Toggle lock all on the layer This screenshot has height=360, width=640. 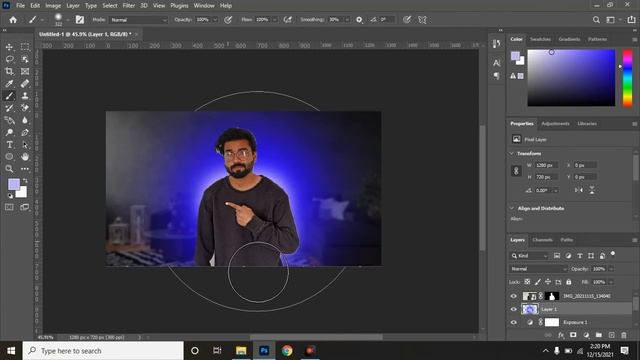click(x=569, y=282)
